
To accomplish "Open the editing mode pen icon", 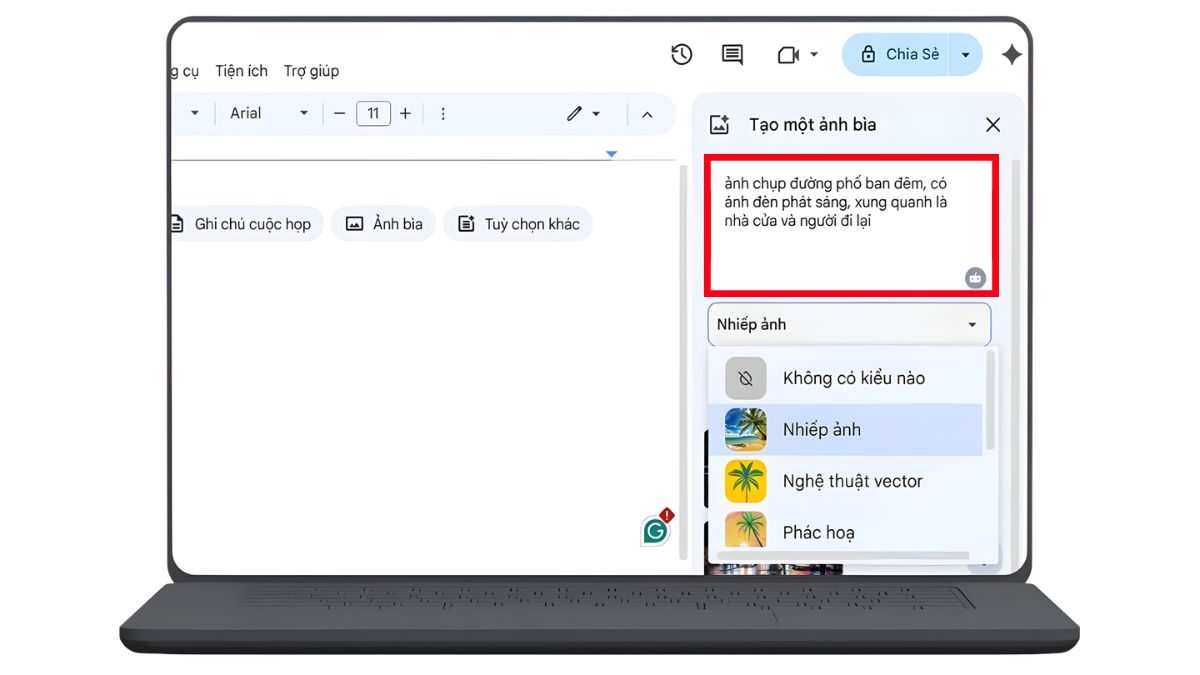I will coord(575,113).
